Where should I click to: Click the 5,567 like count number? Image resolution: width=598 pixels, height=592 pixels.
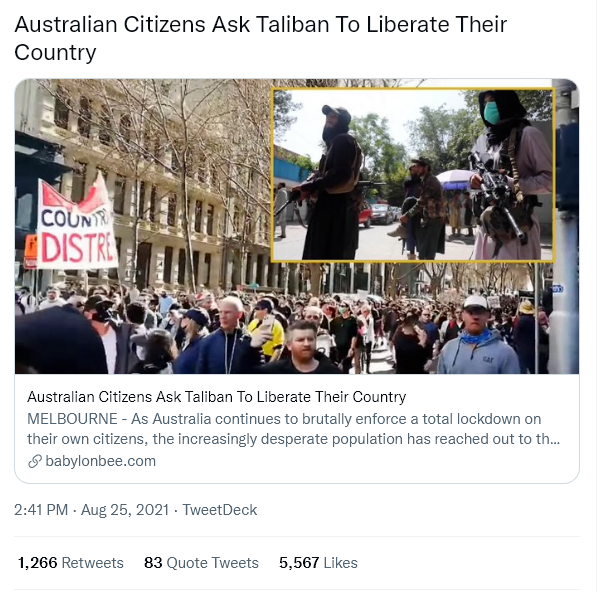click(x=299, y=563)
